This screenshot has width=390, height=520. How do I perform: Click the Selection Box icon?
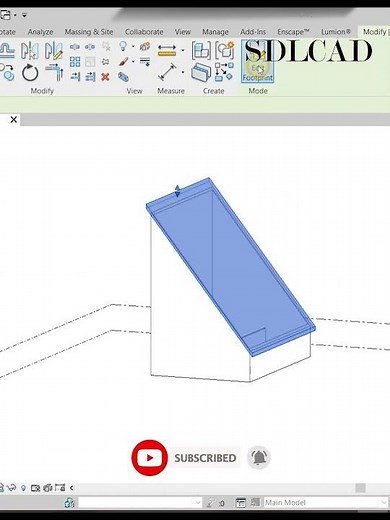tap(123, 77)
